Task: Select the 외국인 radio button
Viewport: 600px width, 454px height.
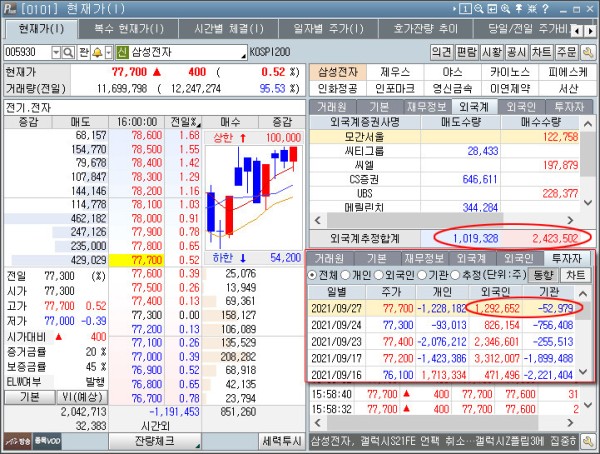Action: point(378,275)
